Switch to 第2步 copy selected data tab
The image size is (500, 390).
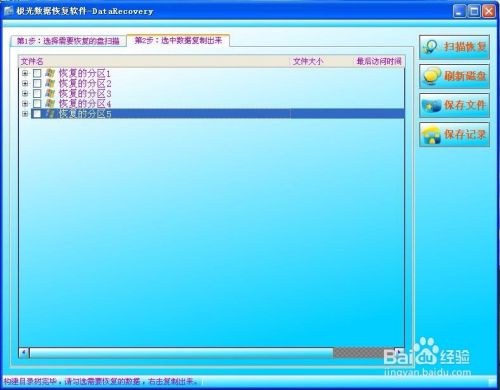click(x=178, y=40)
